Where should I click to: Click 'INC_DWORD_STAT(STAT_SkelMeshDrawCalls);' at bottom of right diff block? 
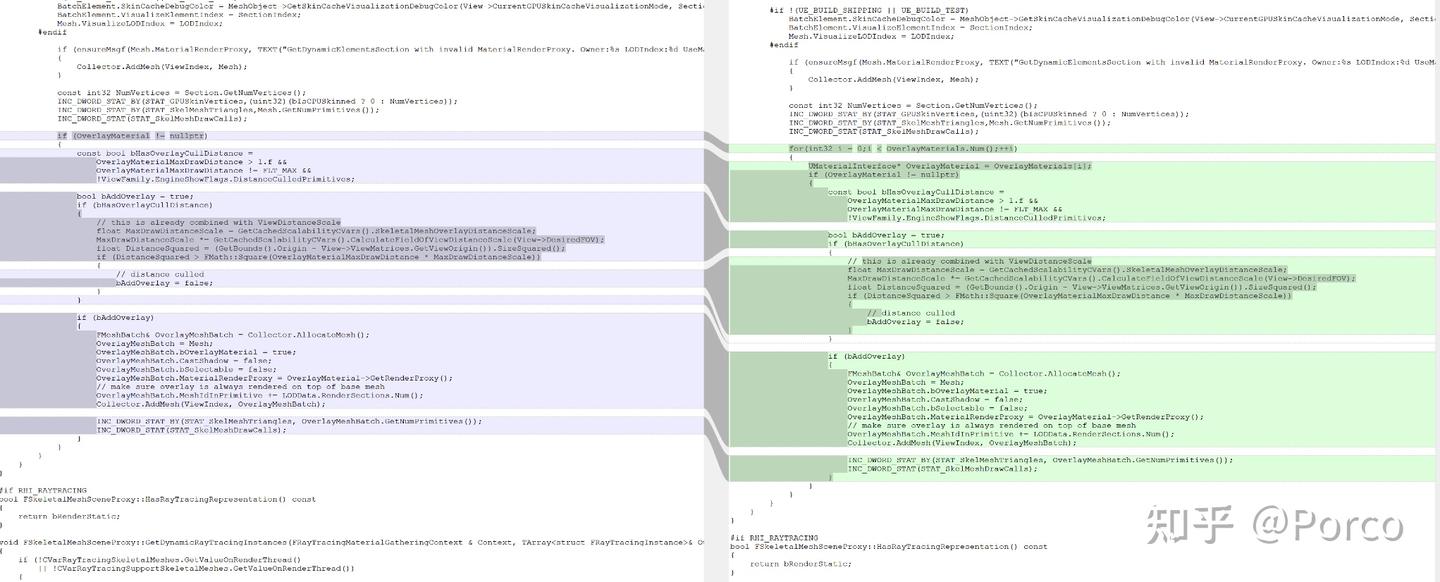pyautogui.click(x=942, y=468)
